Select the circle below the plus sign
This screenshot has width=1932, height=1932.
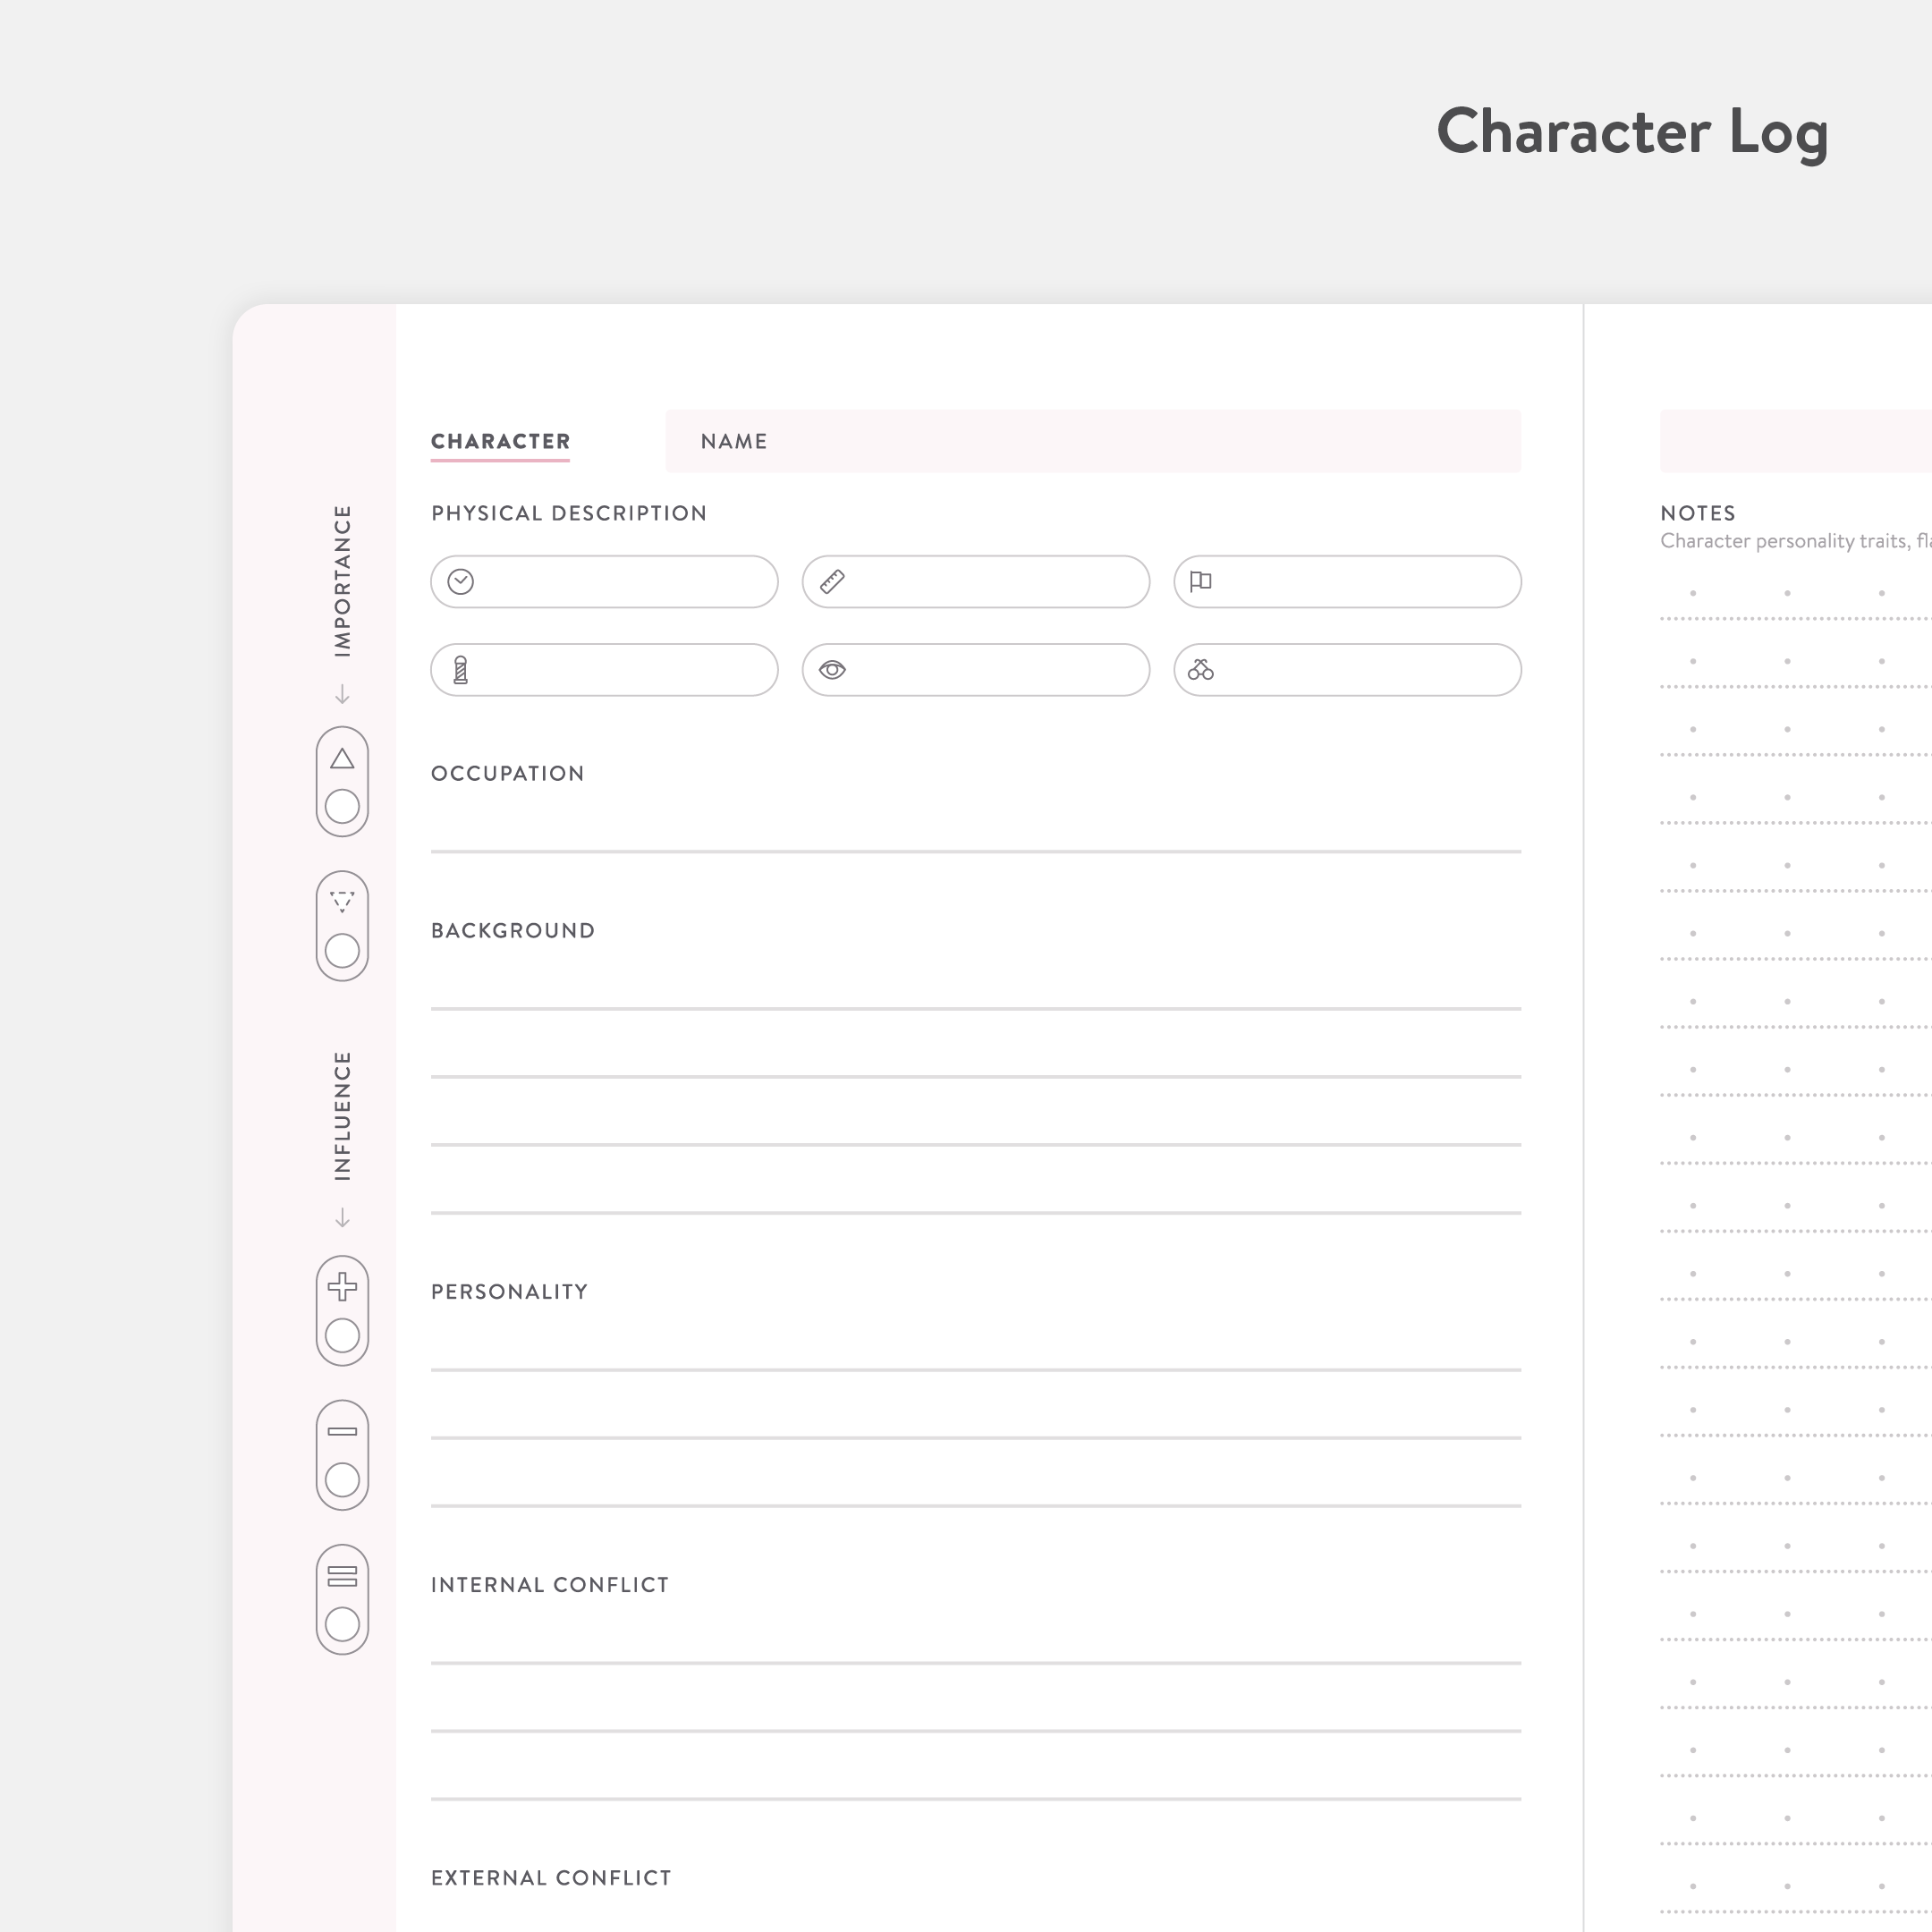point(342,1335)
